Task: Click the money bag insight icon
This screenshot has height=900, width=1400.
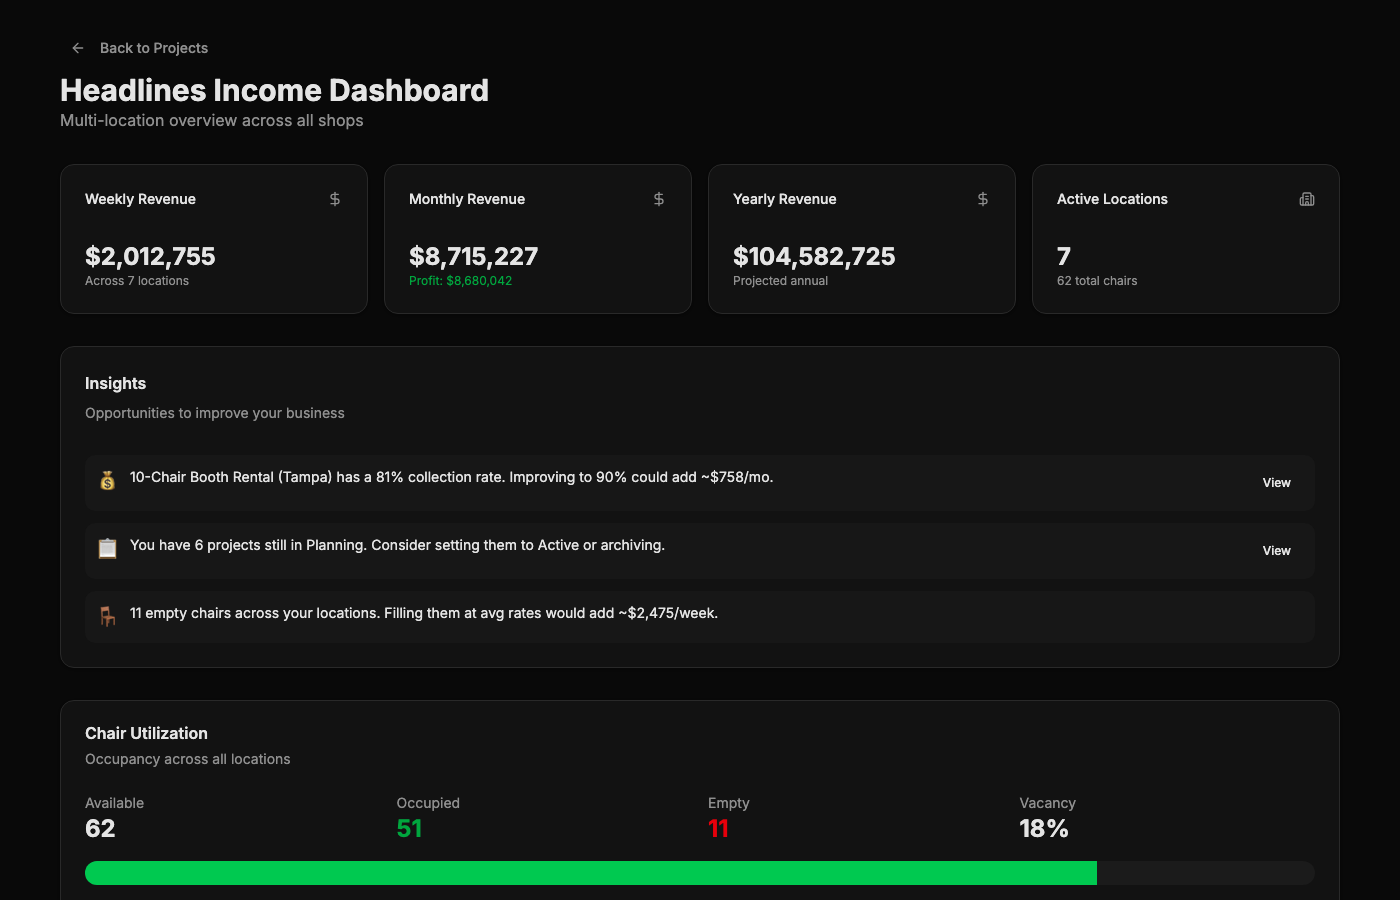Action: coord(108,481)
